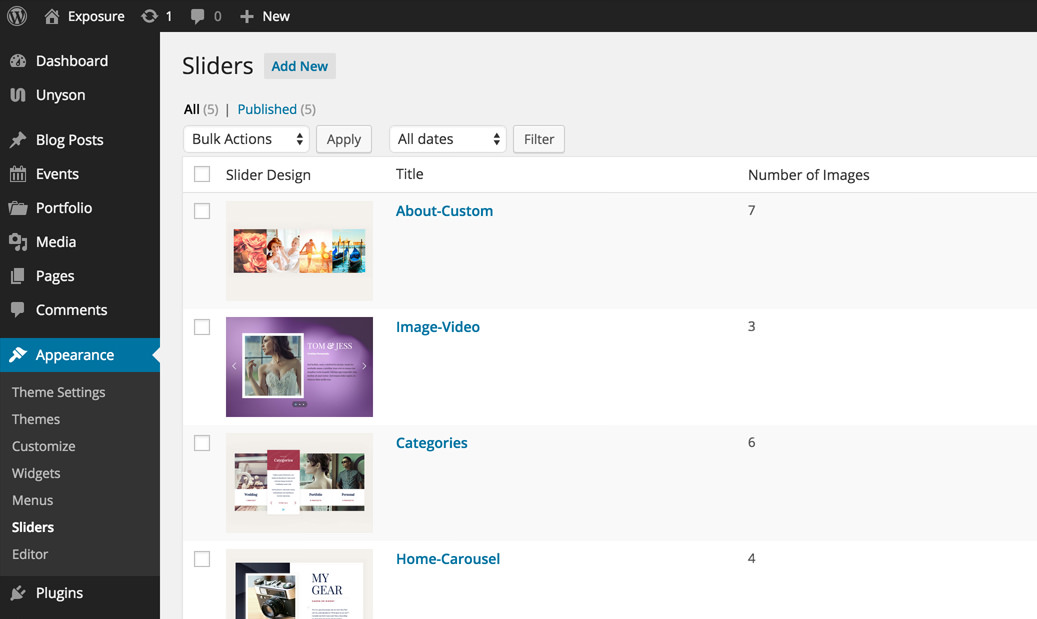The height and width of the screenshot is (619, 1037).
Task: Click the home icon beside Exposure
Action: point(52,16)
